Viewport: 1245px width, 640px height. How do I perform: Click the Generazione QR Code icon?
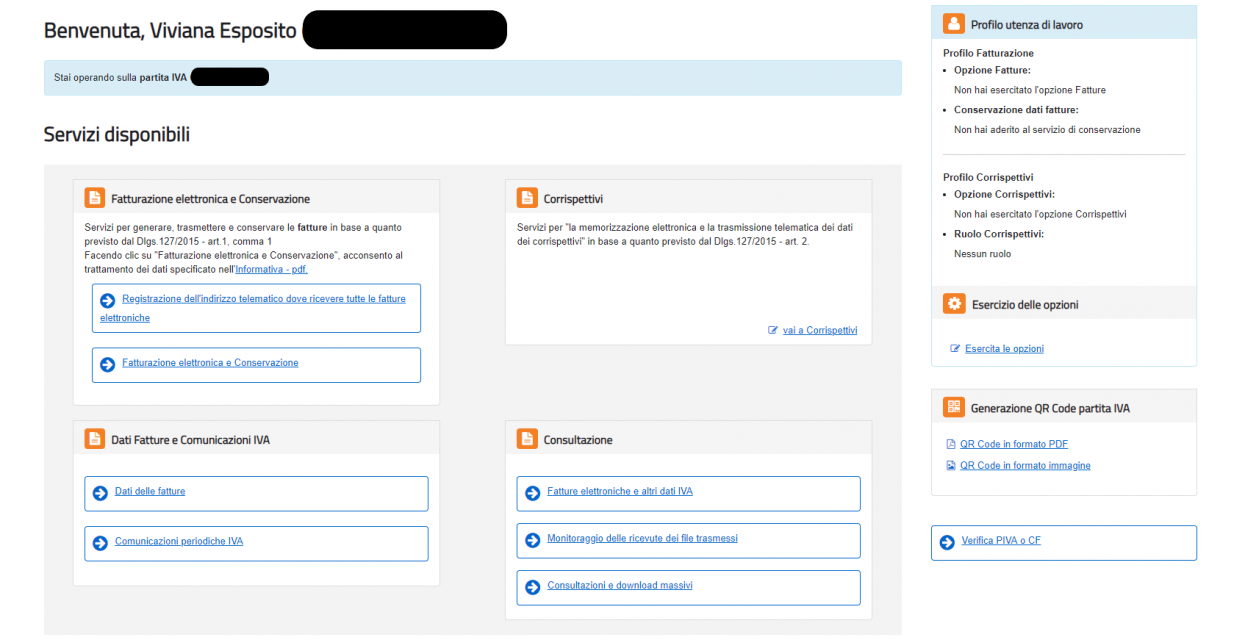click(953, 408)
